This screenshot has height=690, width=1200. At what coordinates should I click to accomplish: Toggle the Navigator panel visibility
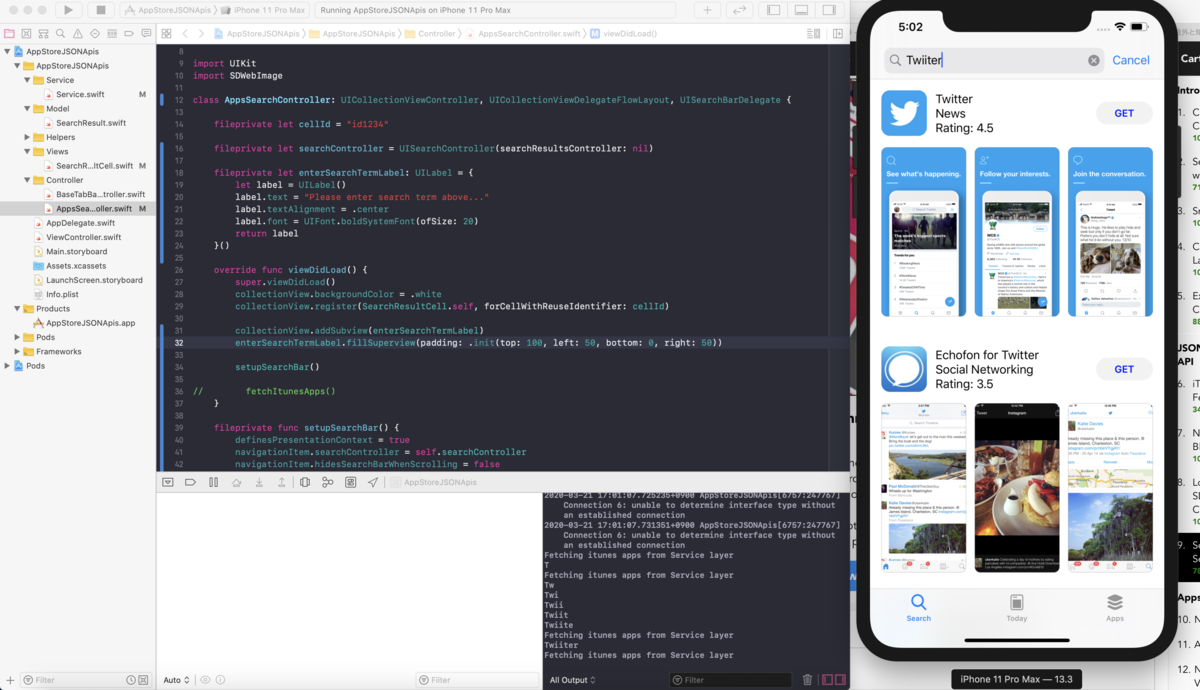[x=774, y=10]
